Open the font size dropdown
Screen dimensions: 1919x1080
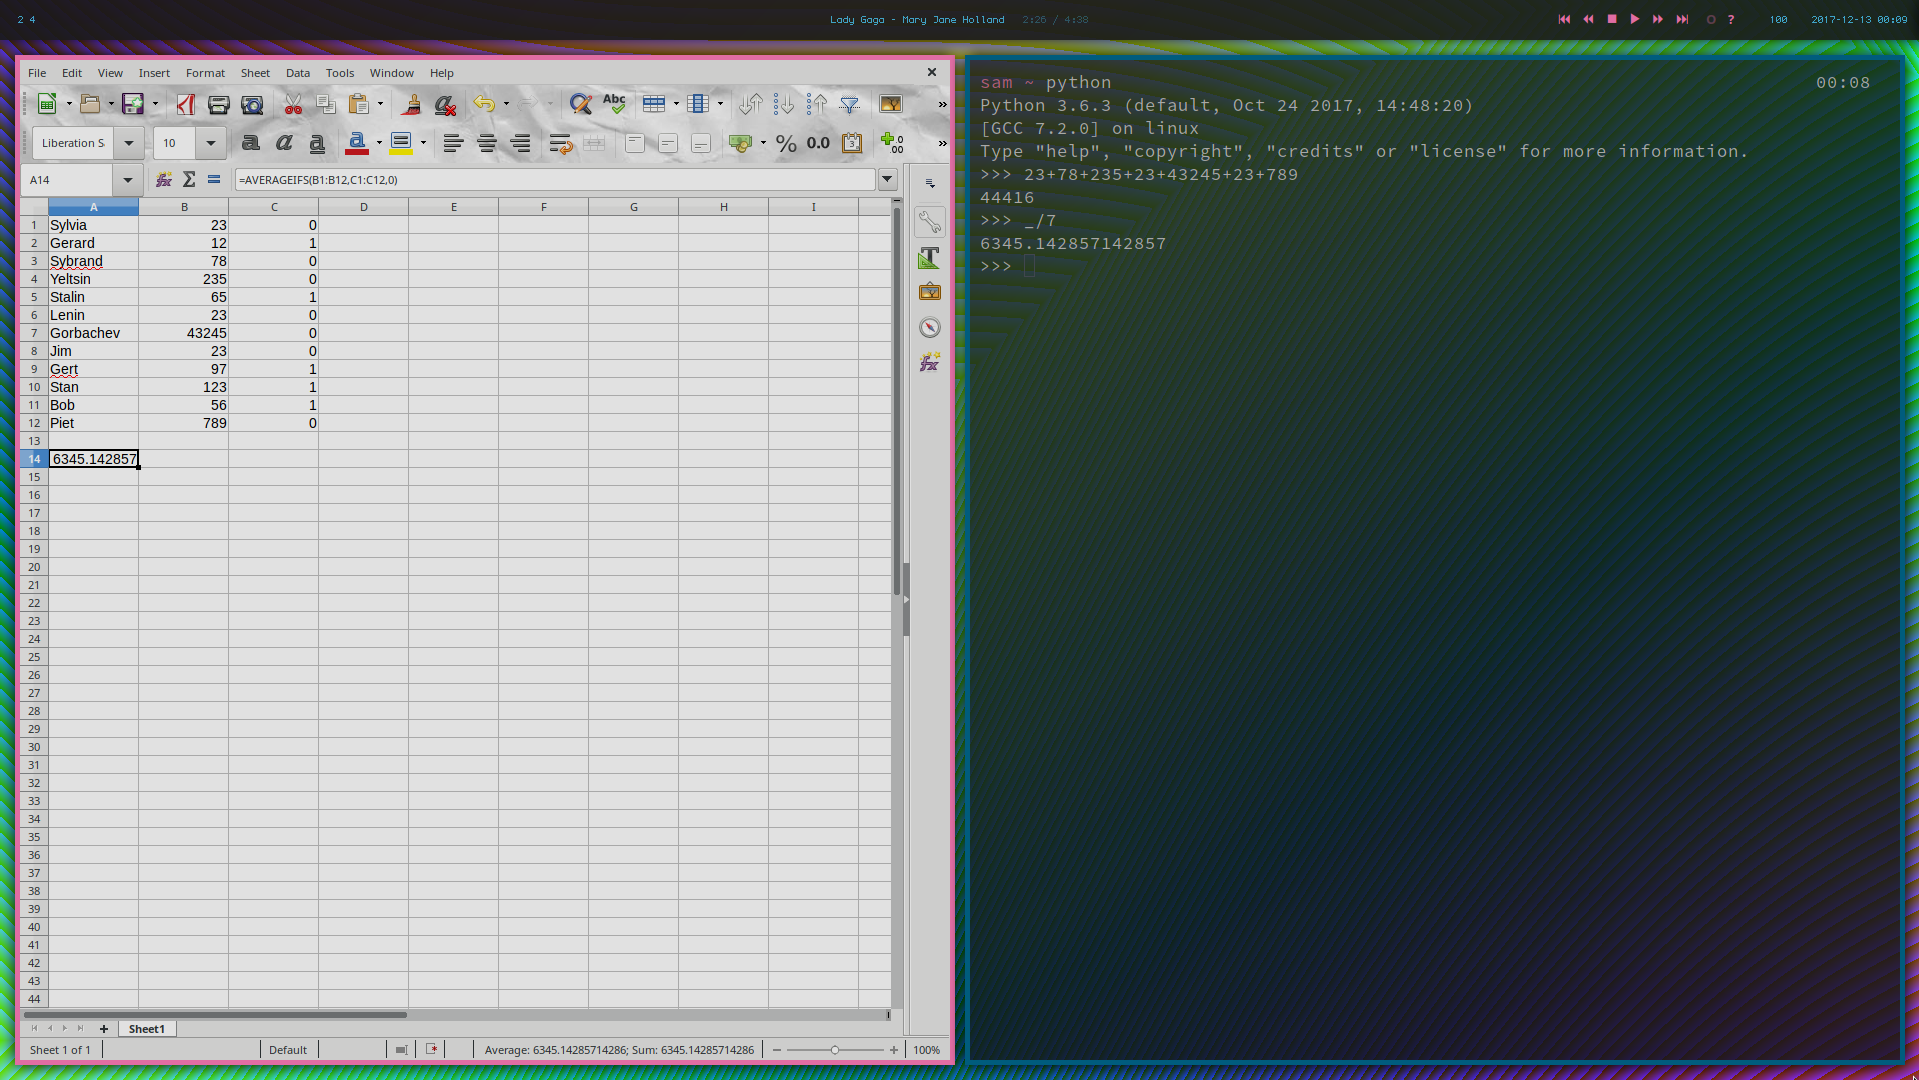point(210,143)
